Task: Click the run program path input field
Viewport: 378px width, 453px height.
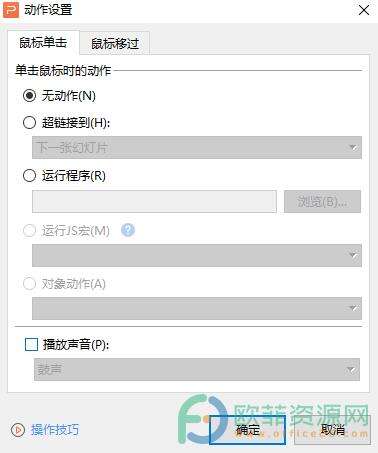Action: point(154,201)
